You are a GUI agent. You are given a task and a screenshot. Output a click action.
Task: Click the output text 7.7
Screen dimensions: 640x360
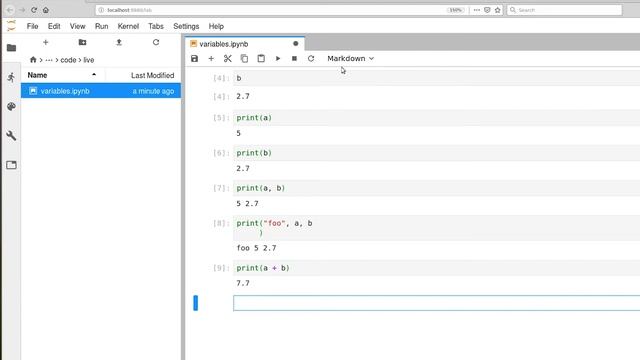point(243,283)
